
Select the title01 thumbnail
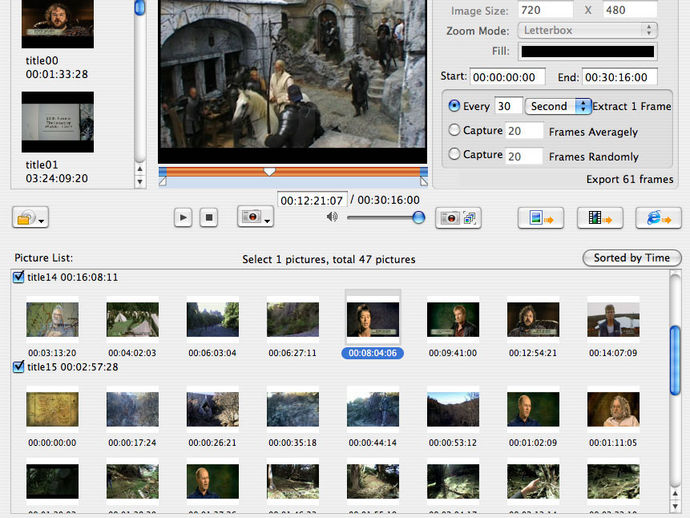tap(58, 122)
